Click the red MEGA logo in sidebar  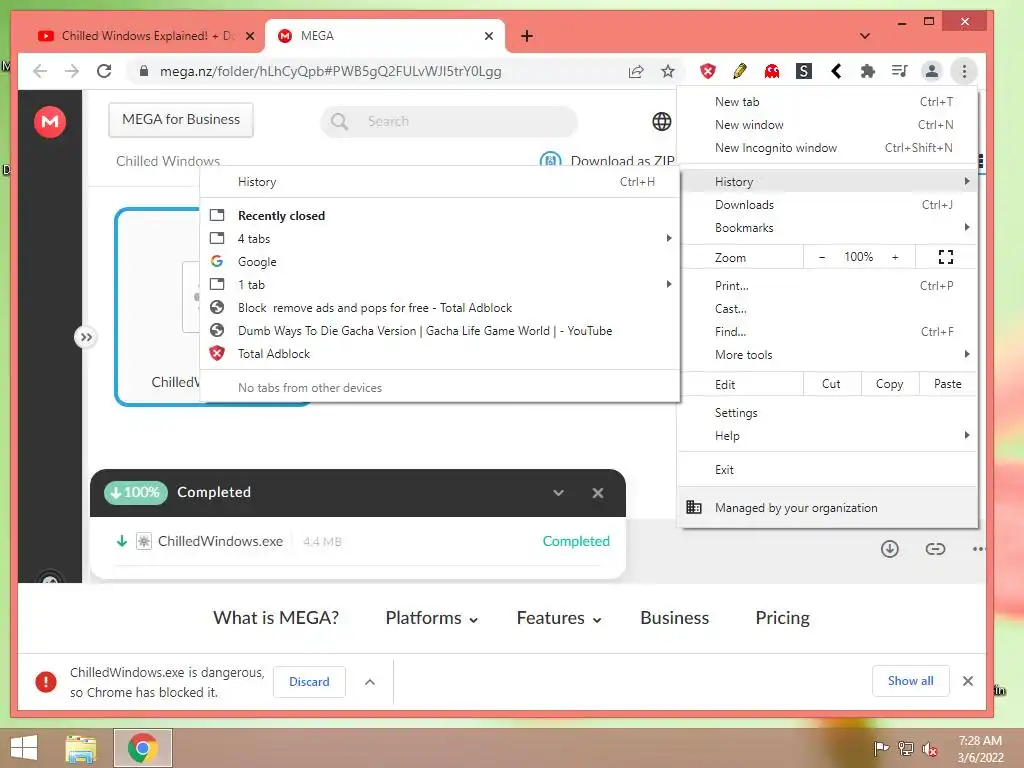tap(50, 121)
